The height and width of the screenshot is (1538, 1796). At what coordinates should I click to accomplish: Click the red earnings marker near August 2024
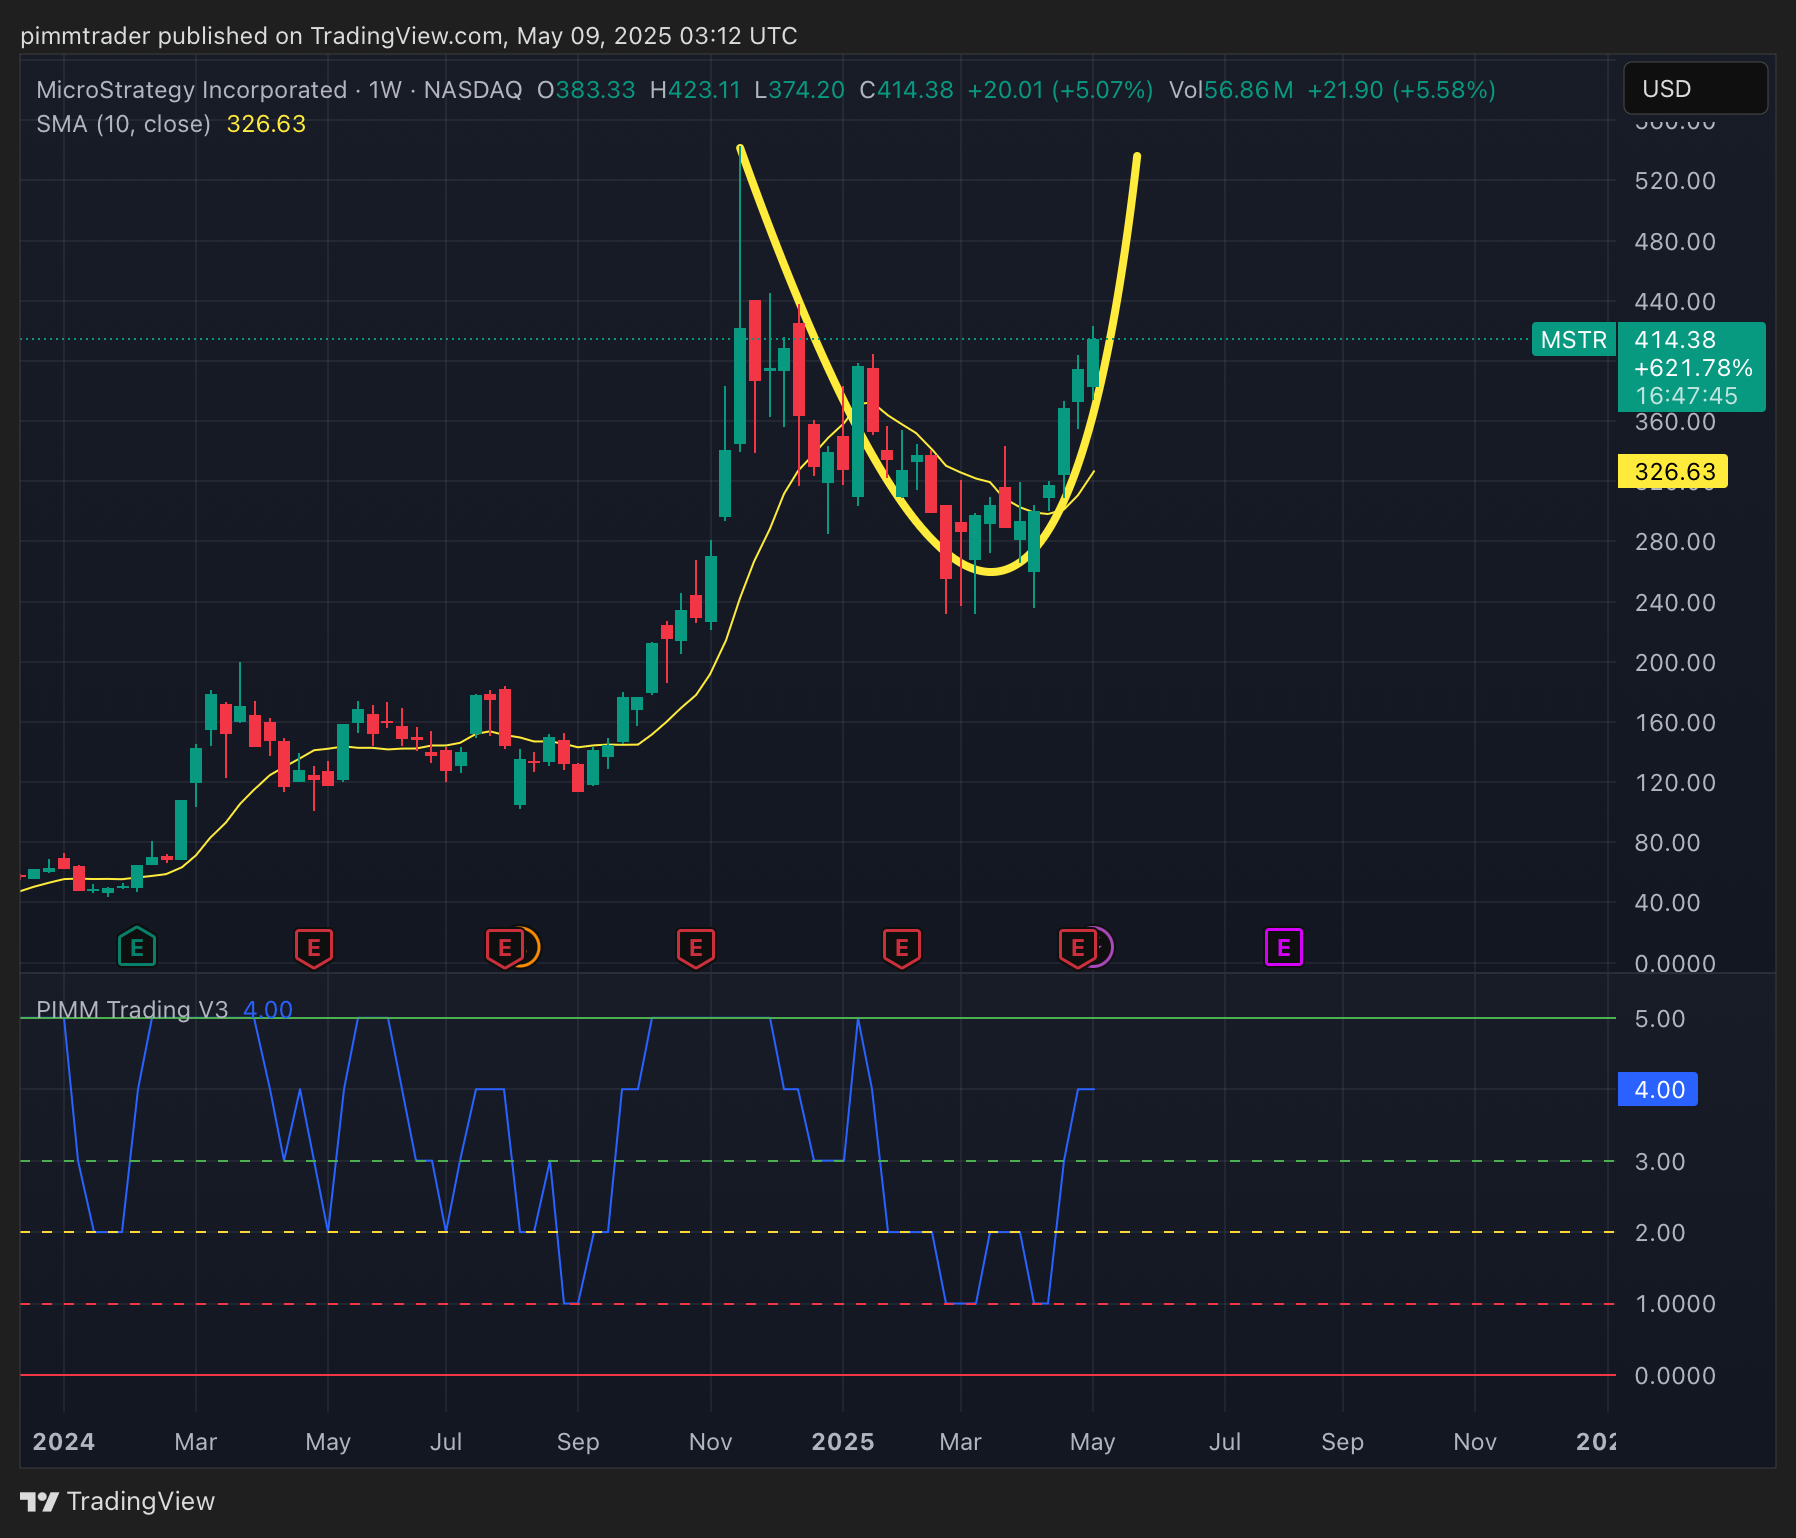tap(505, 947)
